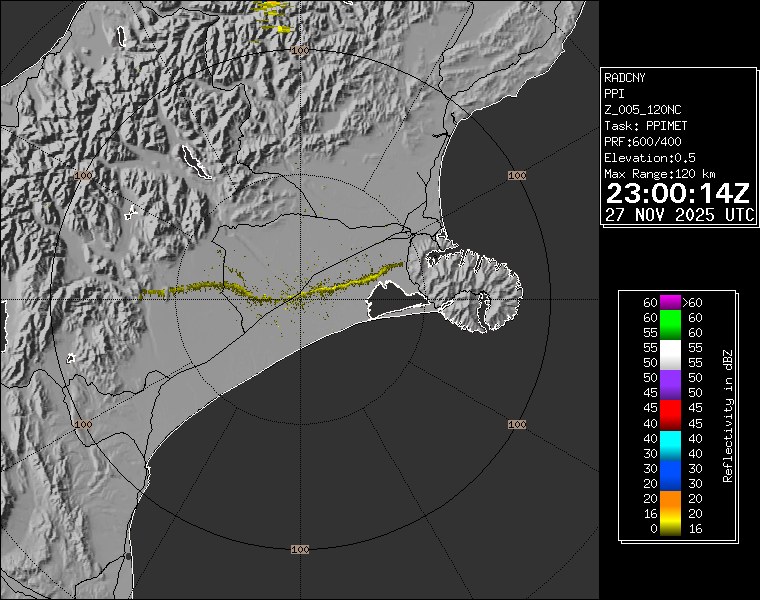This screenshot has height=600, width=760.
Task: Click the '27 NOV 2025 UTC' date
Action: coord(680,215)
